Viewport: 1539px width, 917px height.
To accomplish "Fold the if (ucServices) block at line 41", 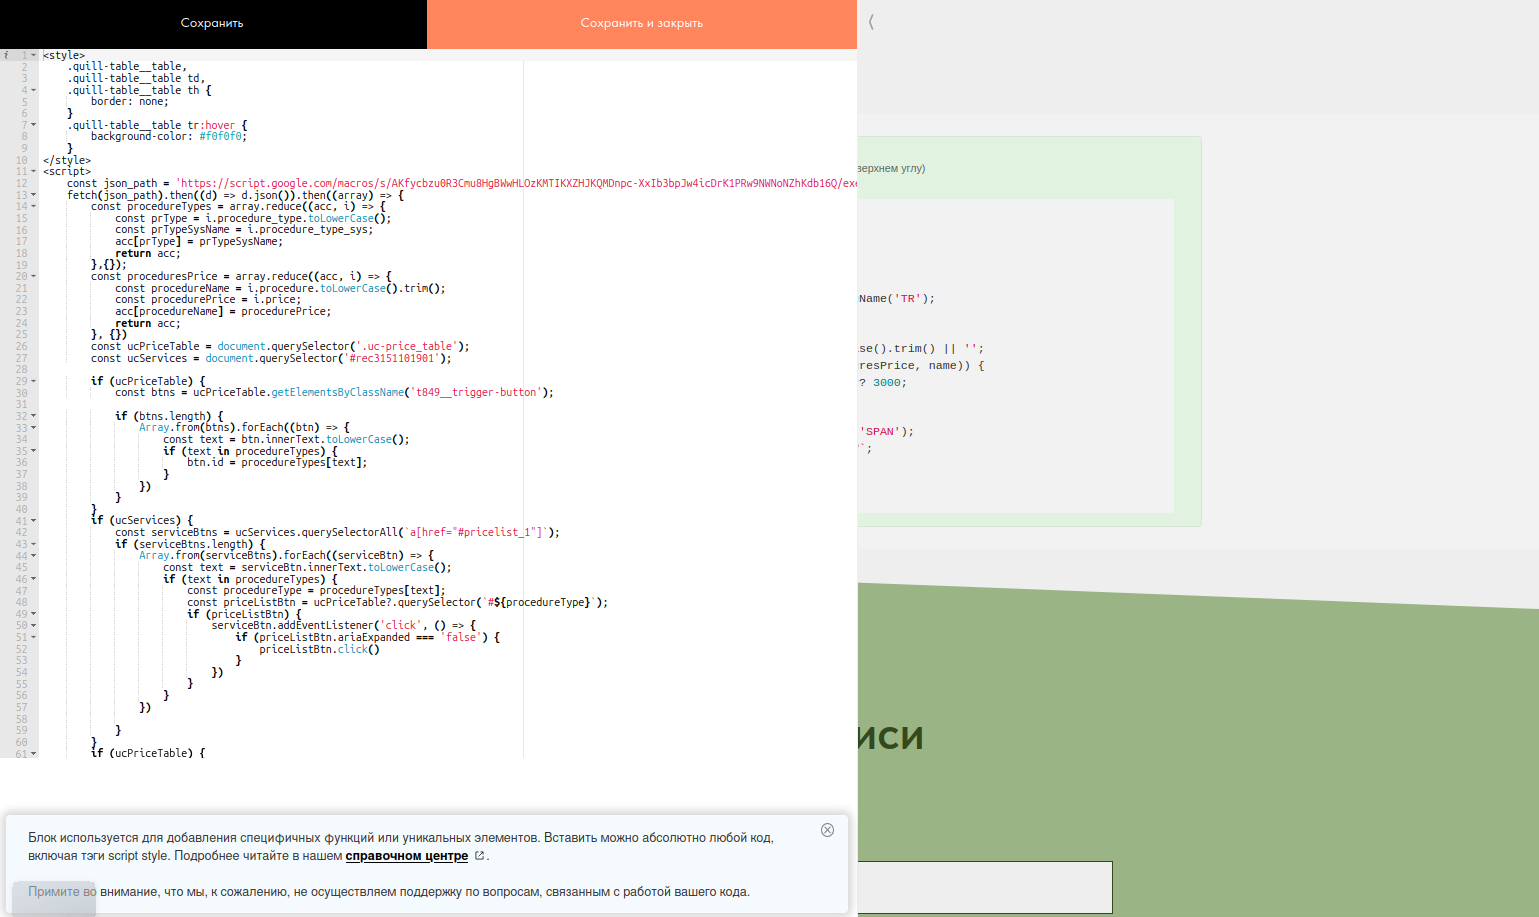I will (x=34, y=521).
